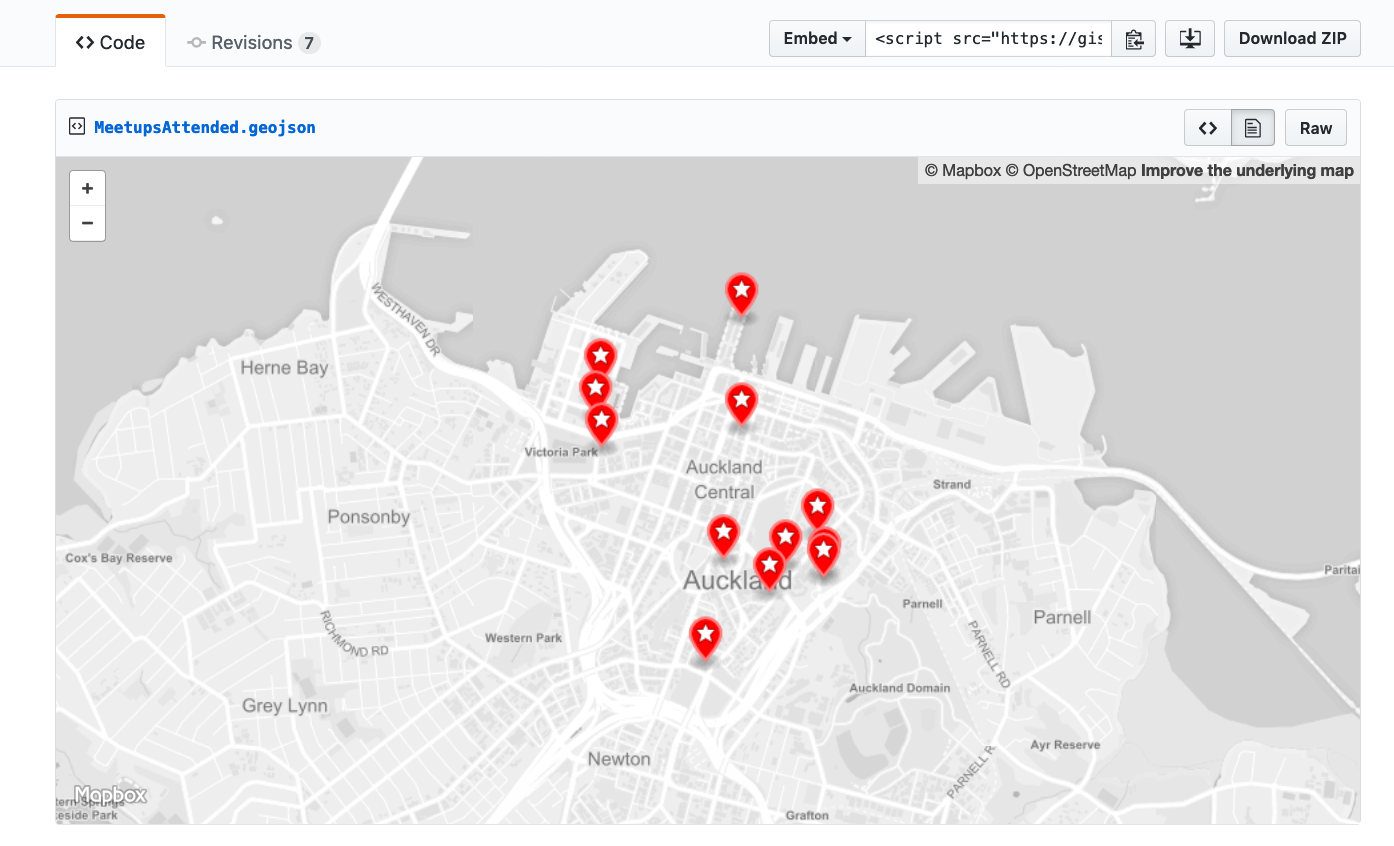Select the star marker overlapping the big Auckland label

(769, 568)
